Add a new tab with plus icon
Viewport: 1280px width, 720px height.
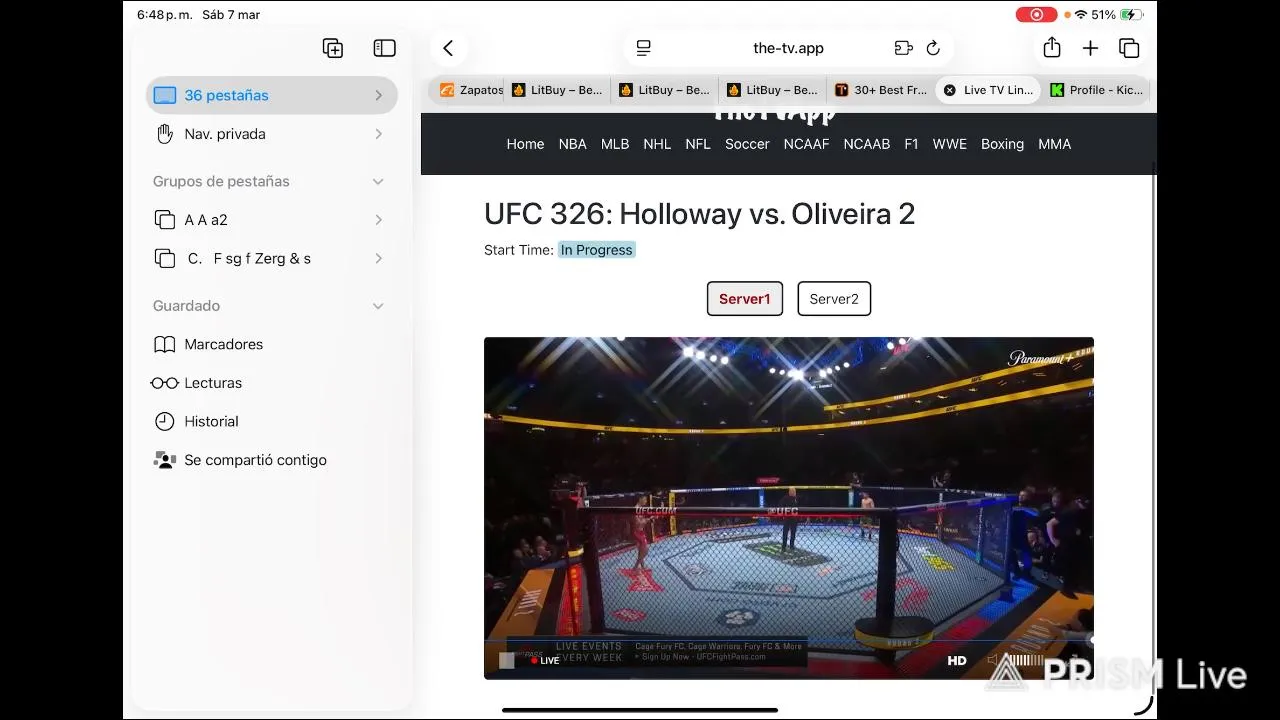click(1091, 48)
